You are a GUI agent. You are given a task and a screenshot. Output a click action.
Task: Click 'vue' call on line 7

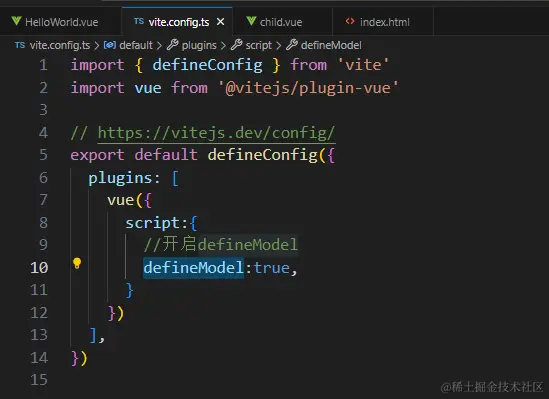(x=120, y=200)
